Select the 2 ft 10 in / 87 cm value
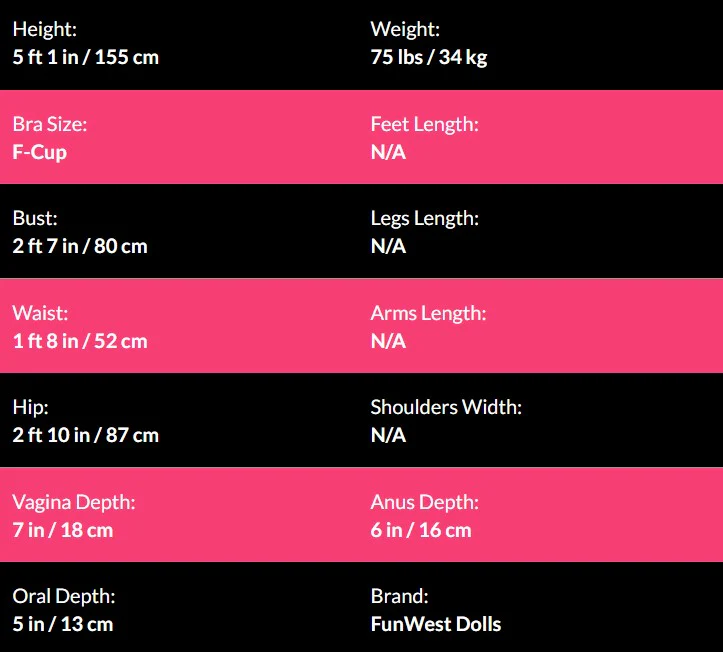723x652 pixels. (x=86, y=435)
